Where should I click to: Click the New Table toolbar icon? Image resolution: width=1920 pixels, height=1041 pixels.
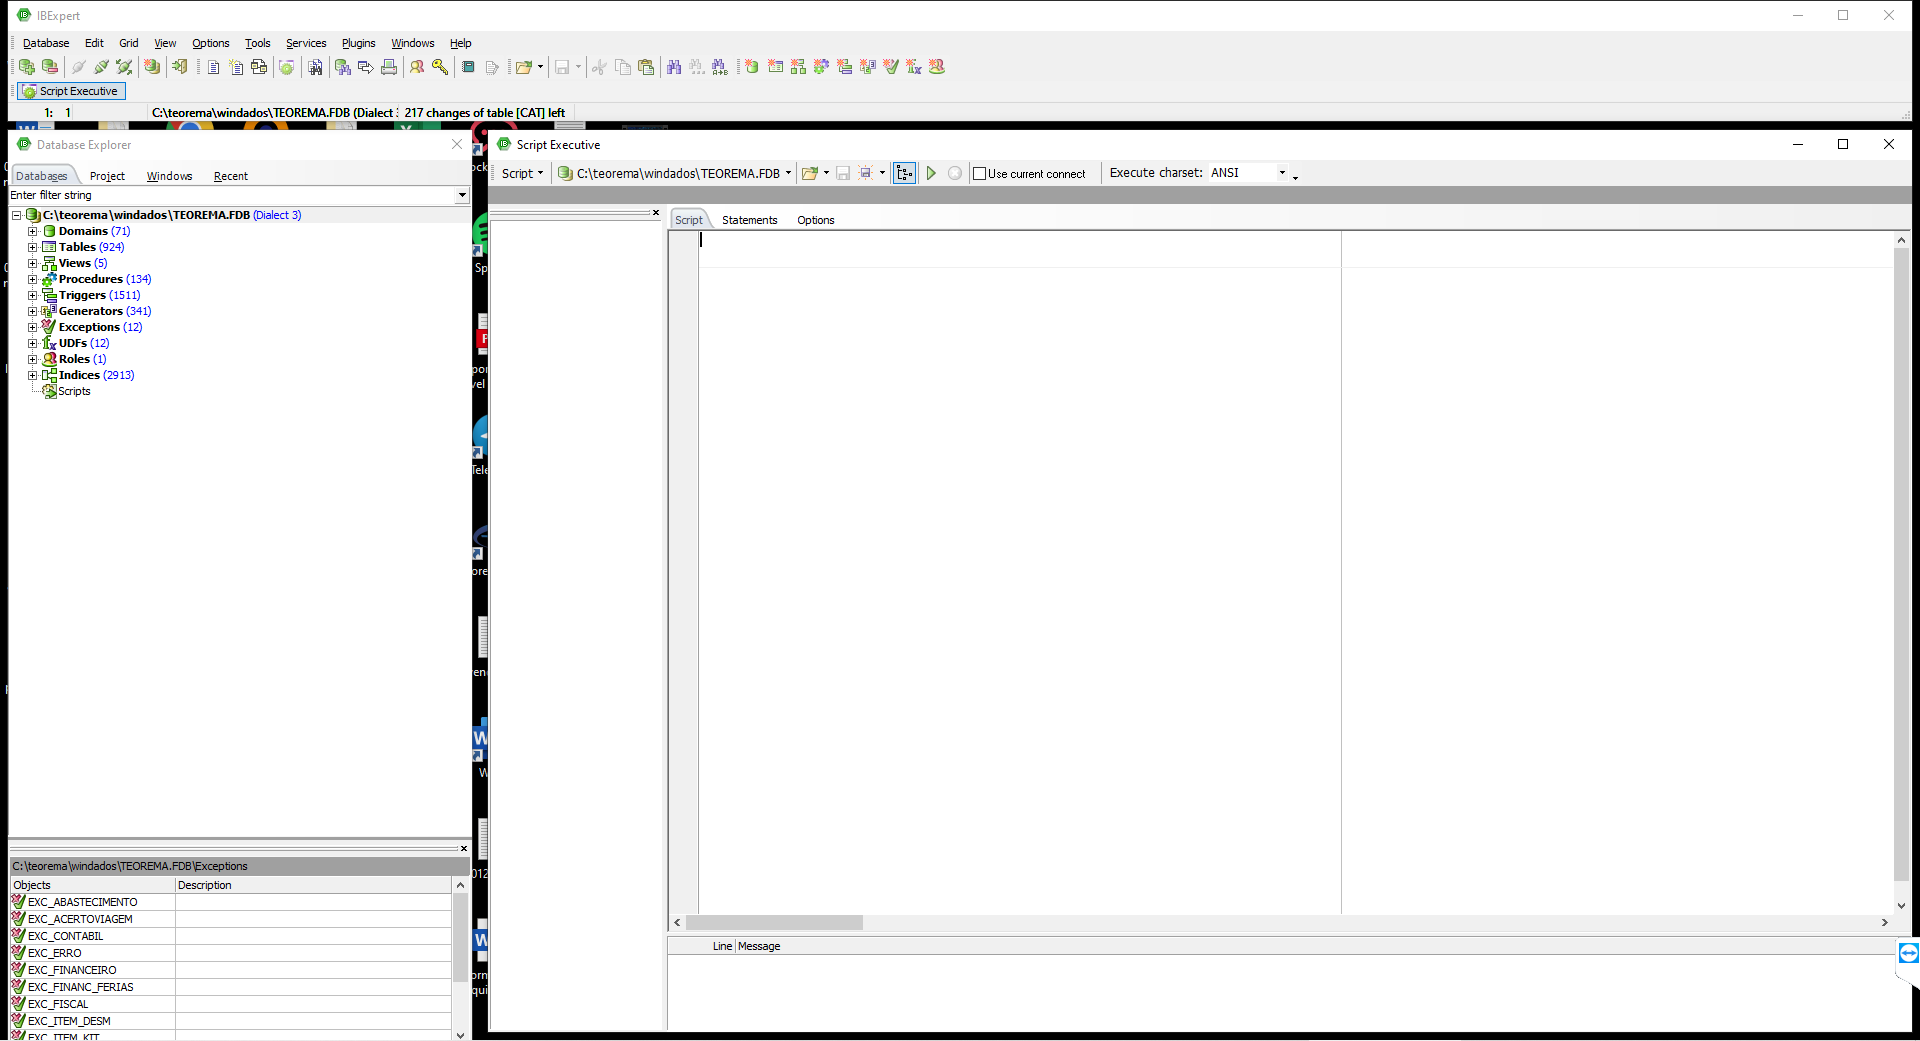[x=775, y=67]
